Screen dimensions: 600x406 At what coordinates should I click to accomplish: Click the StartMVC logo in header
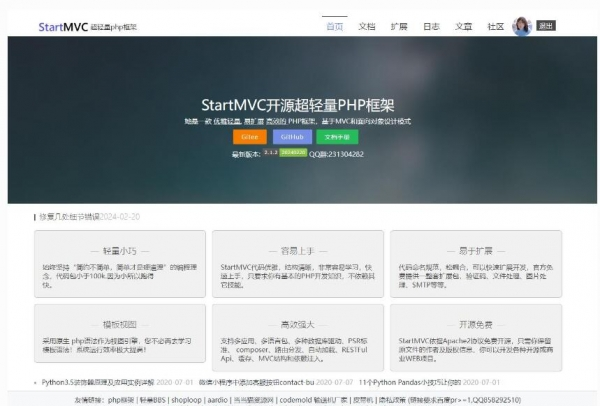[63, 27]
